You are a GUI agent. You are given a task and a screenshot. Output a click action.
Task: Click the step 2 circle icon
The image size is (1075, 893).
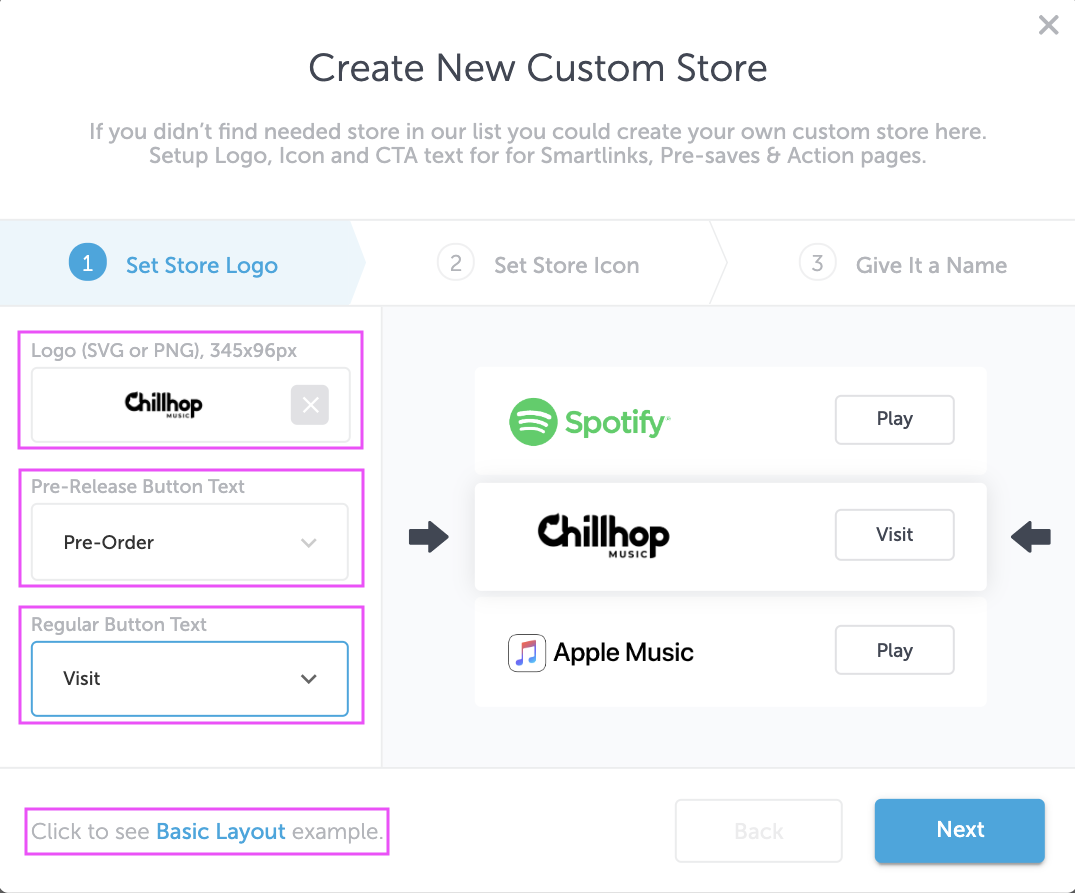click(x=456, y=262)
